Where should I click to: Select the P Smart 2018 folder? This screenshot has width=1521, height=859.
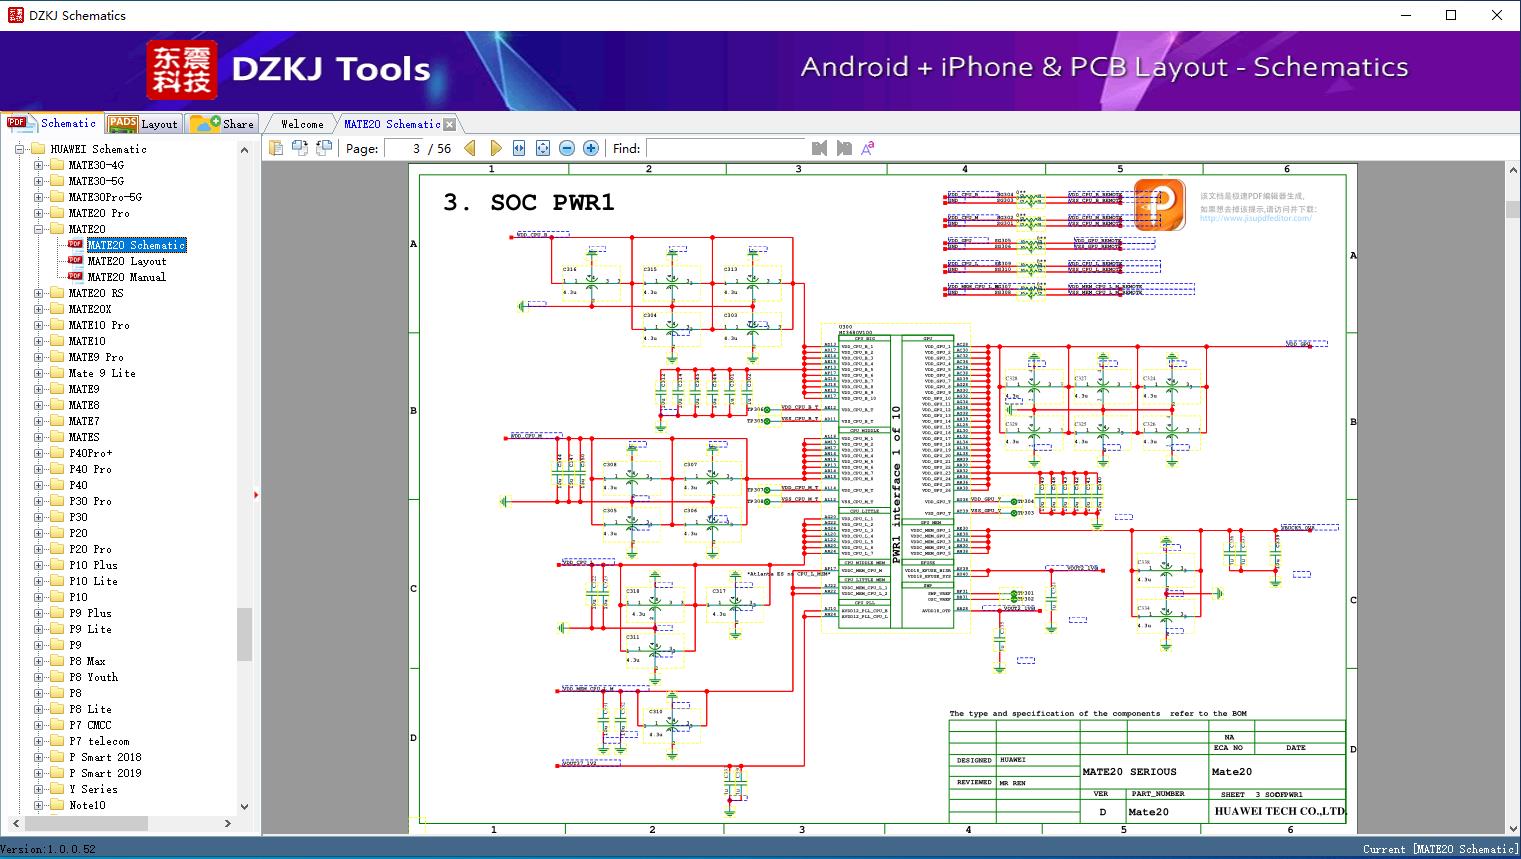click(x=105, y=757)
